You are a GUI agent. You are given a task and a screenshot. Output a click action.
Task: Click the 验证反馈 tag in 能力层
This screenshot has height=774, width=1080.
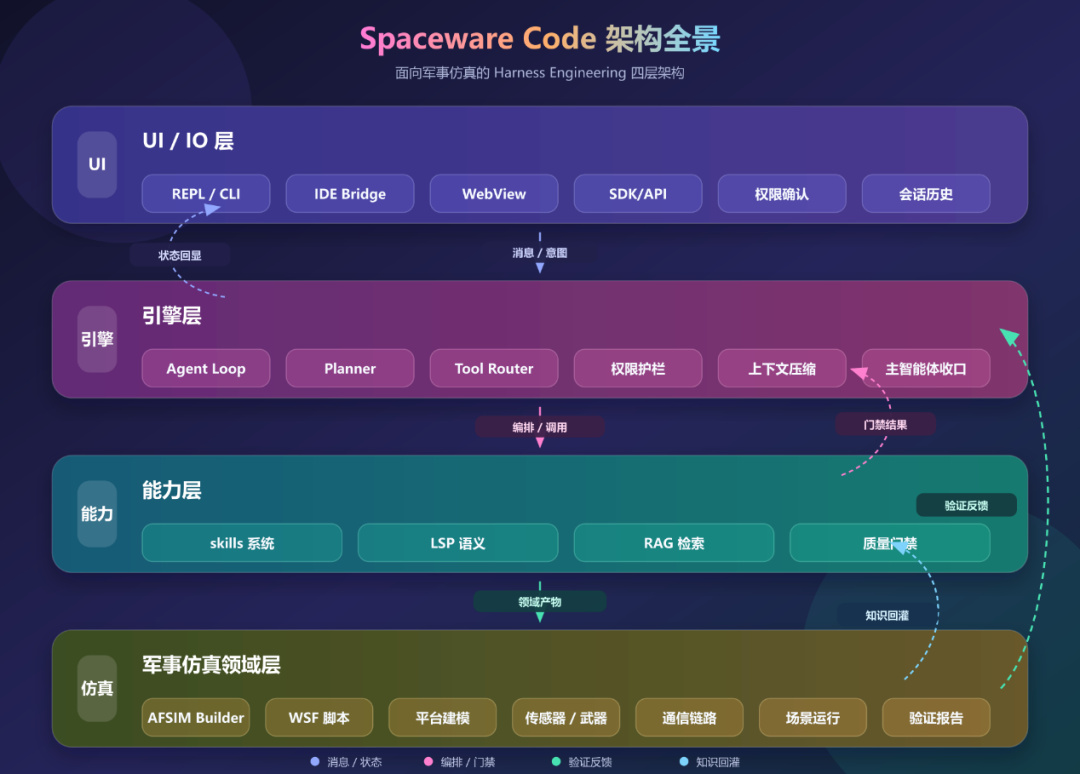coord(966,505)
